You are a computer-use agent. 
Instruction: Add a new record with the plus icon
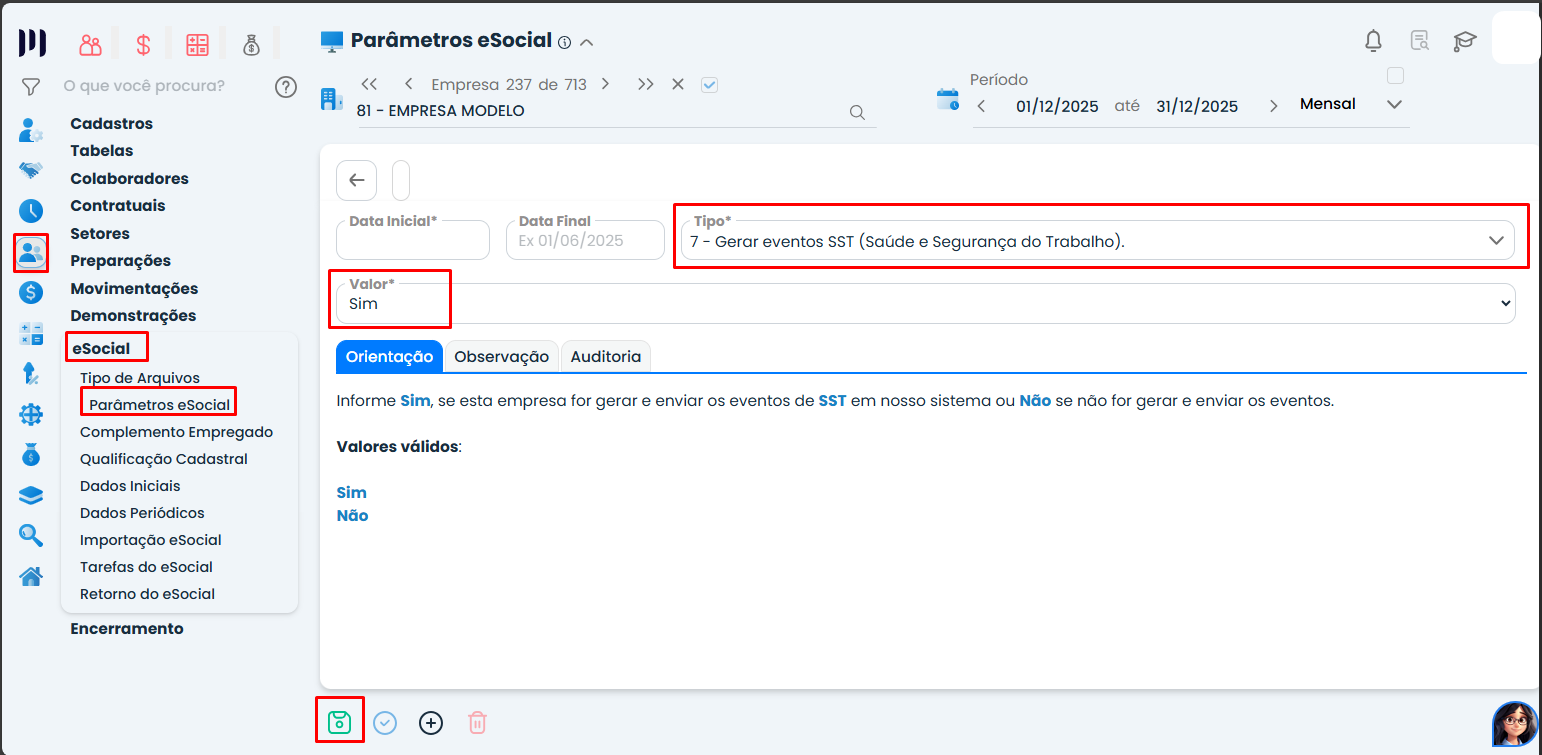431,722
